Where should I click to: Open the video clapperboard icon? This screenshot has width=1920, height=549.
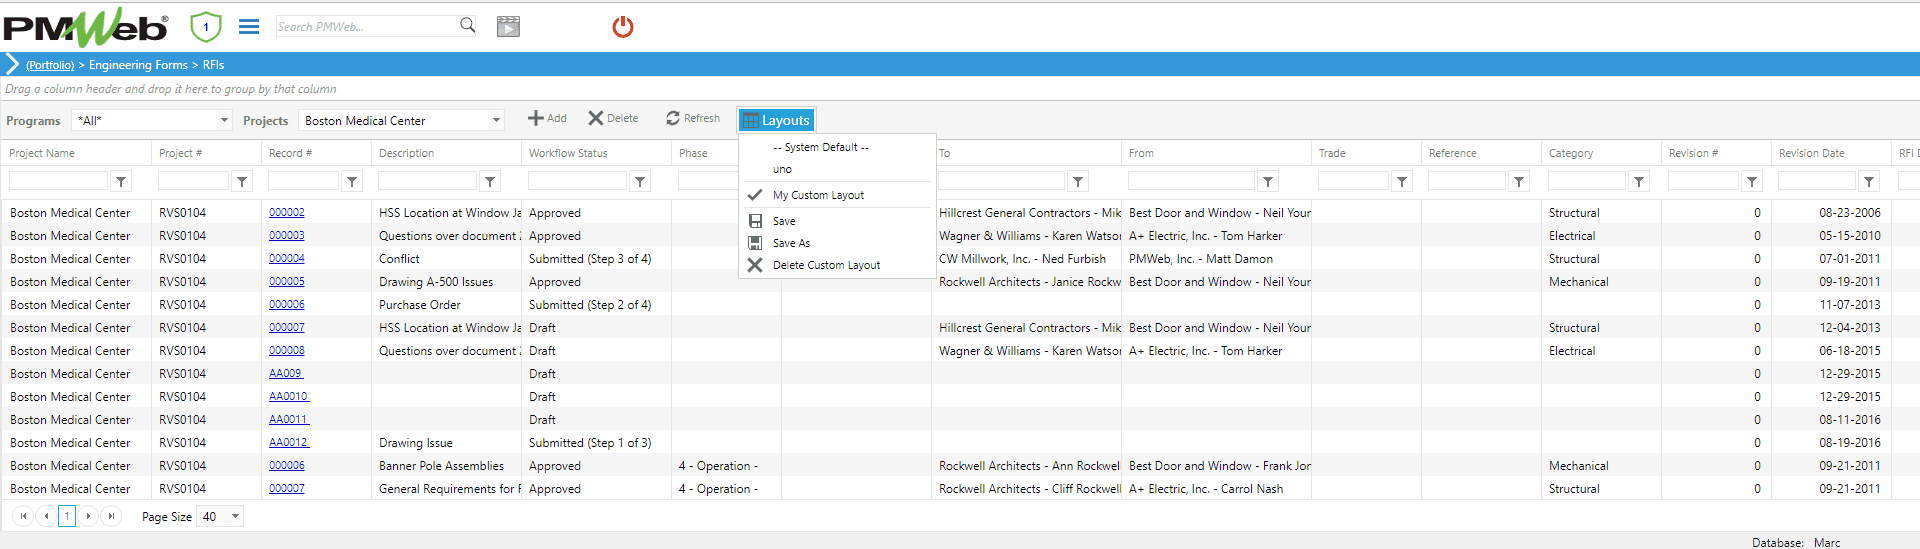[x=508, y=27]
